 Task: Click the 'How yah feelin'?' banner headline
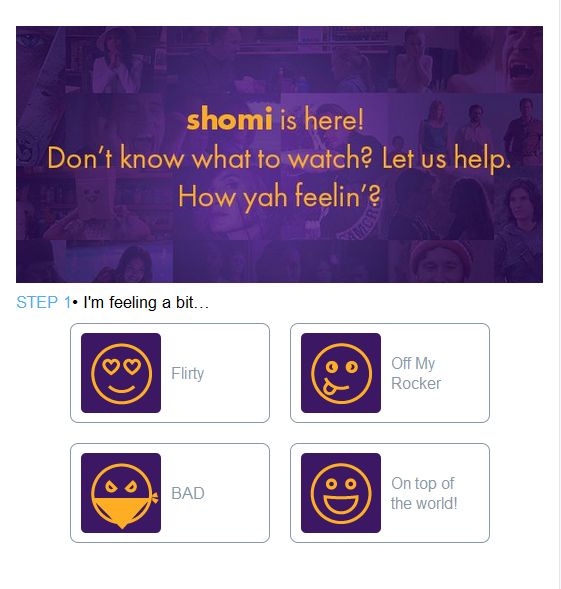[279, 197]
